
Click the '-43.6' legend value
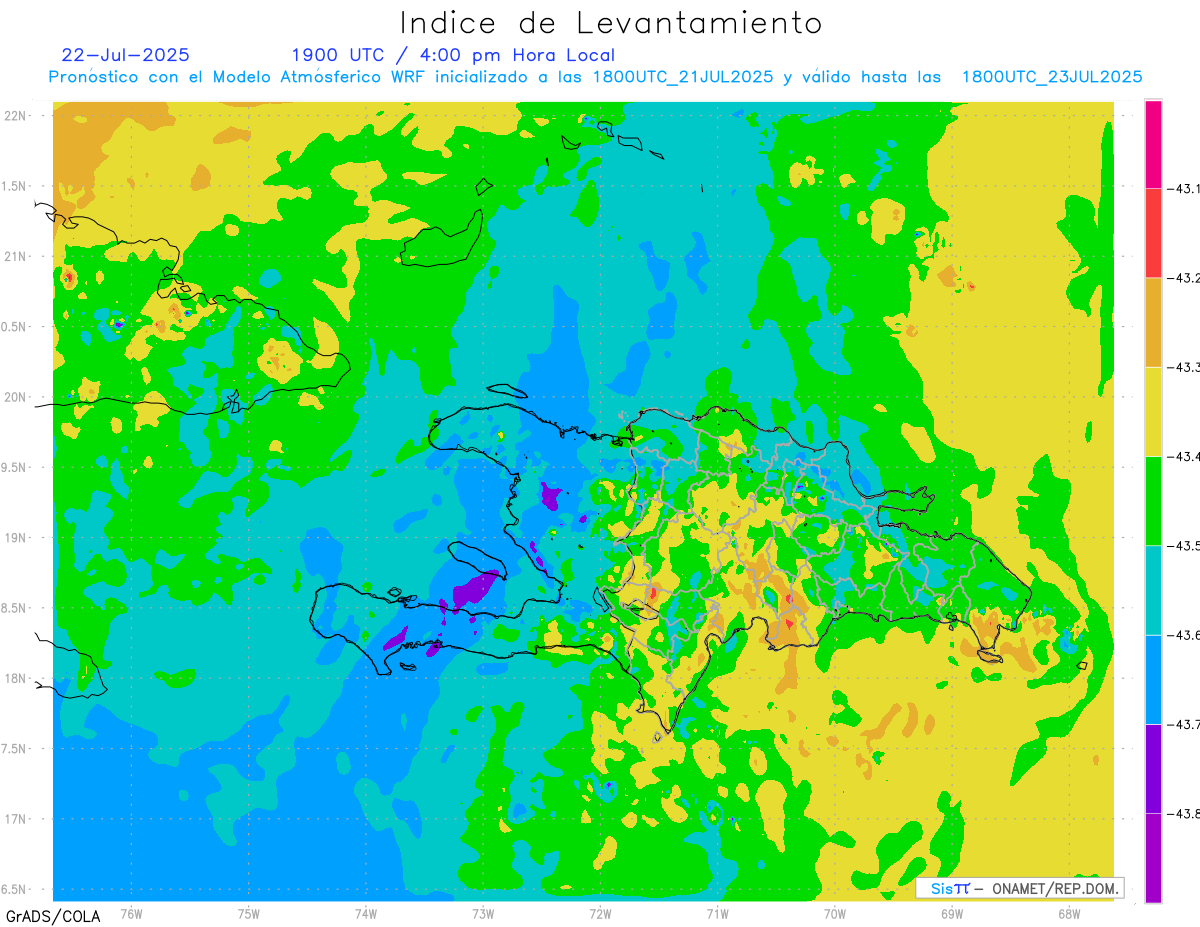[x=1184, y=635]
